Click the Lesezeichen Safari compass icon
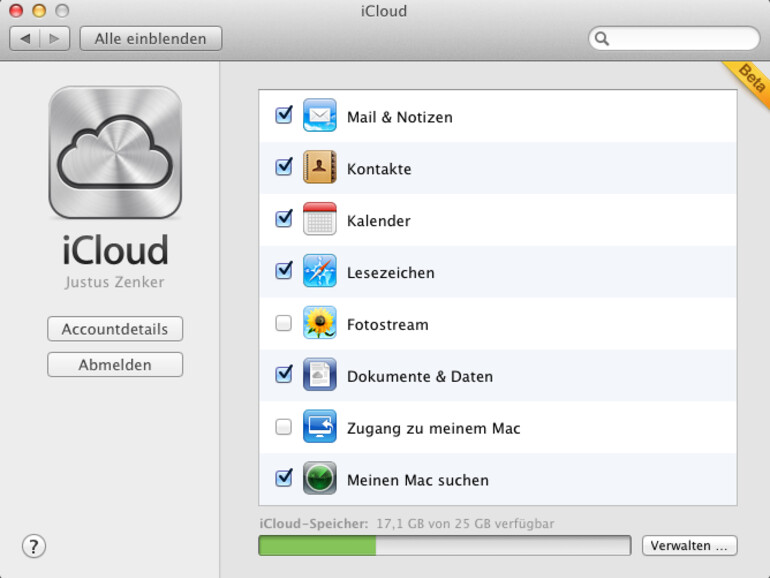The width and height of the screenshot is (770, 578). pos(320,271)
